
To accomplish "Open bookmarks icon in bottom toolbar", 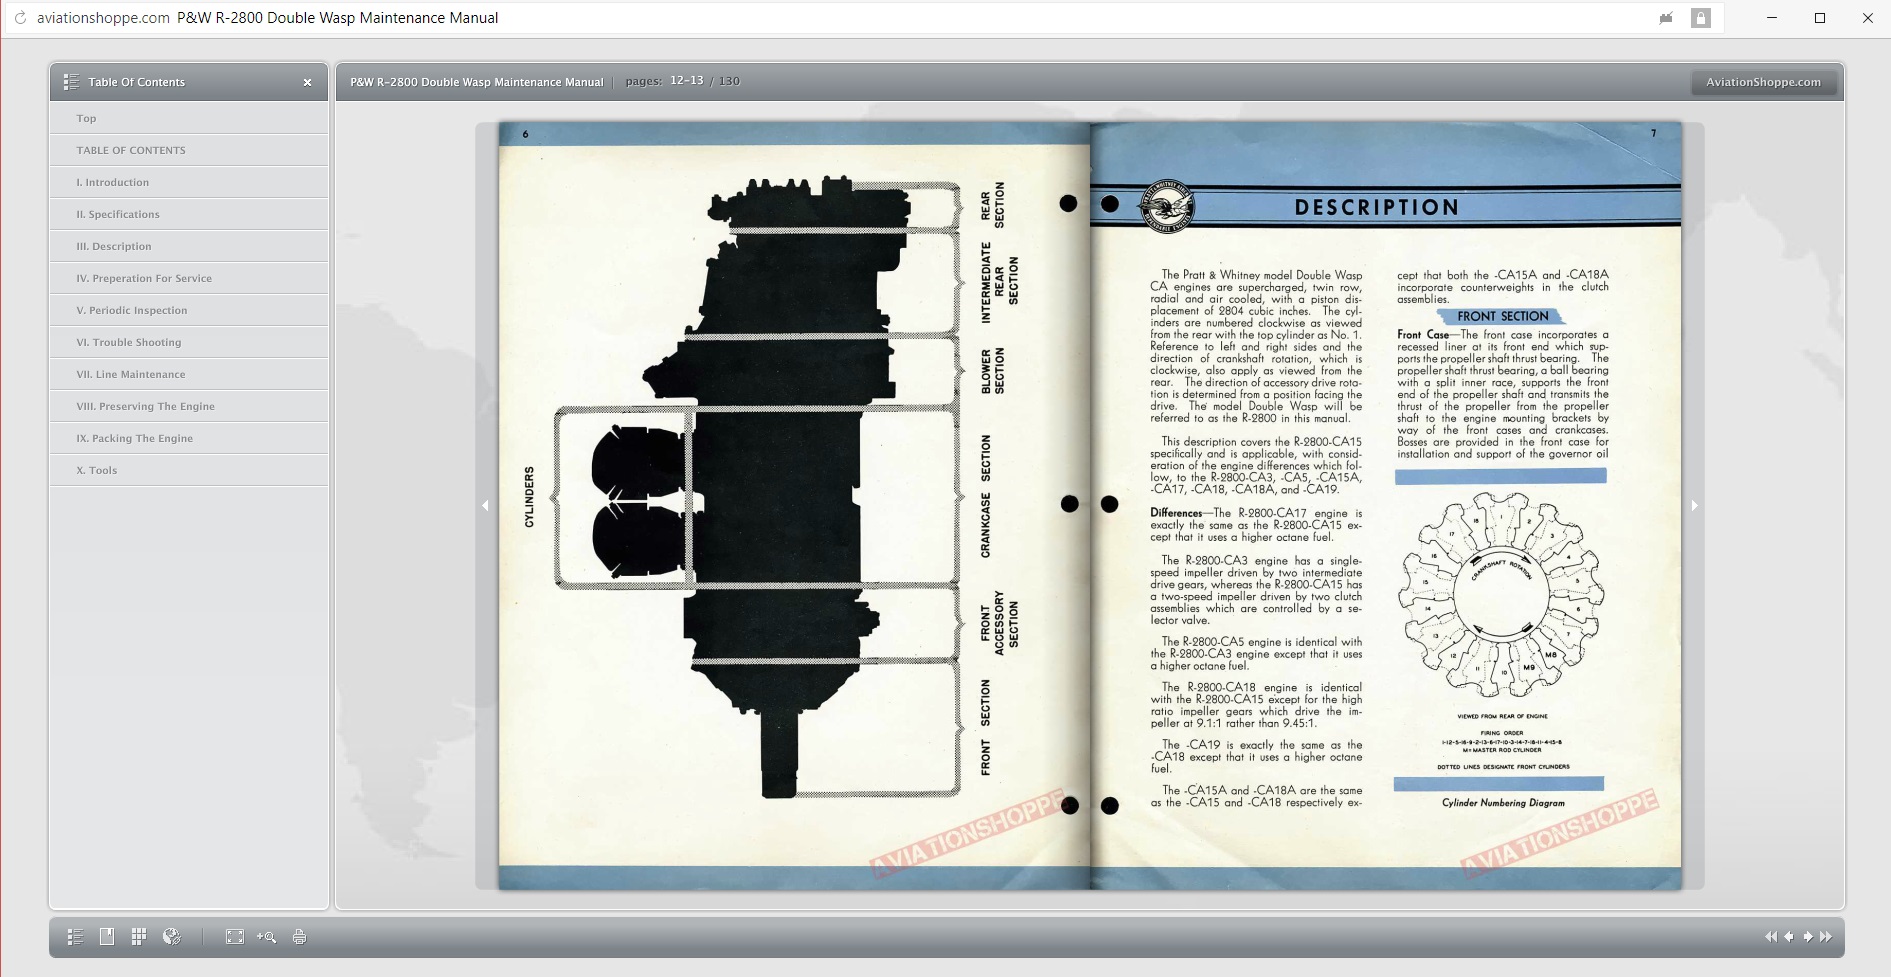I will point(107,937).
